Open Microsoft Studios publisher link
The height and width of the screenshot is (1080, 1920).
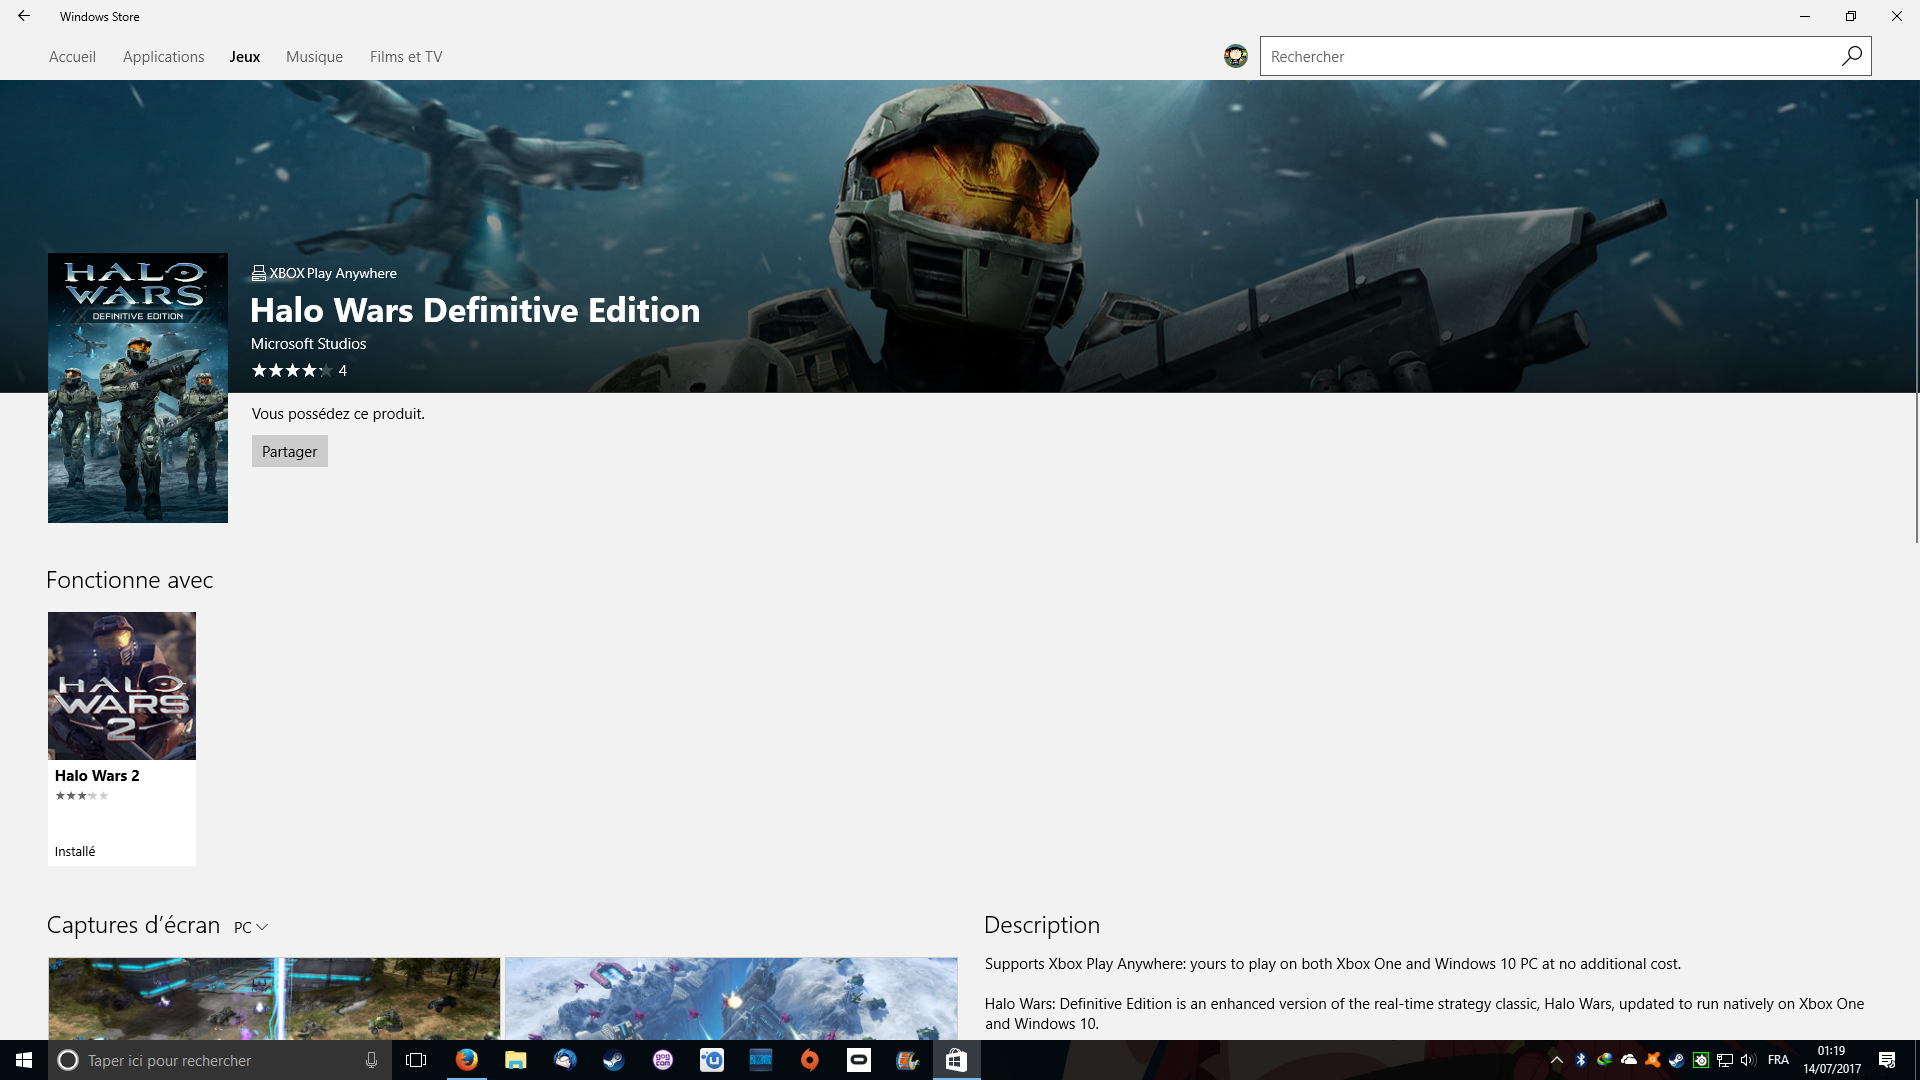pos(308,344)
